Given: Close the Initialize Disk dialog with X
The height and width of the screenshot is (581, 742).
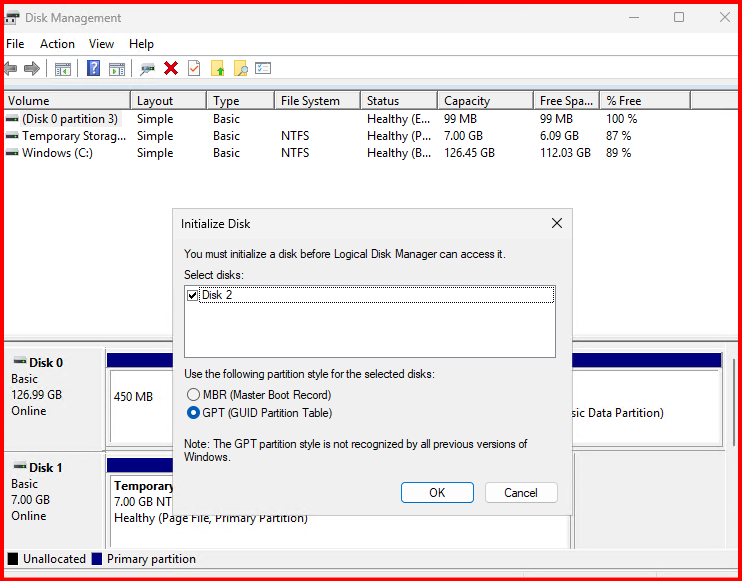Looking at the screenshot, I should (x=557, y=223).
